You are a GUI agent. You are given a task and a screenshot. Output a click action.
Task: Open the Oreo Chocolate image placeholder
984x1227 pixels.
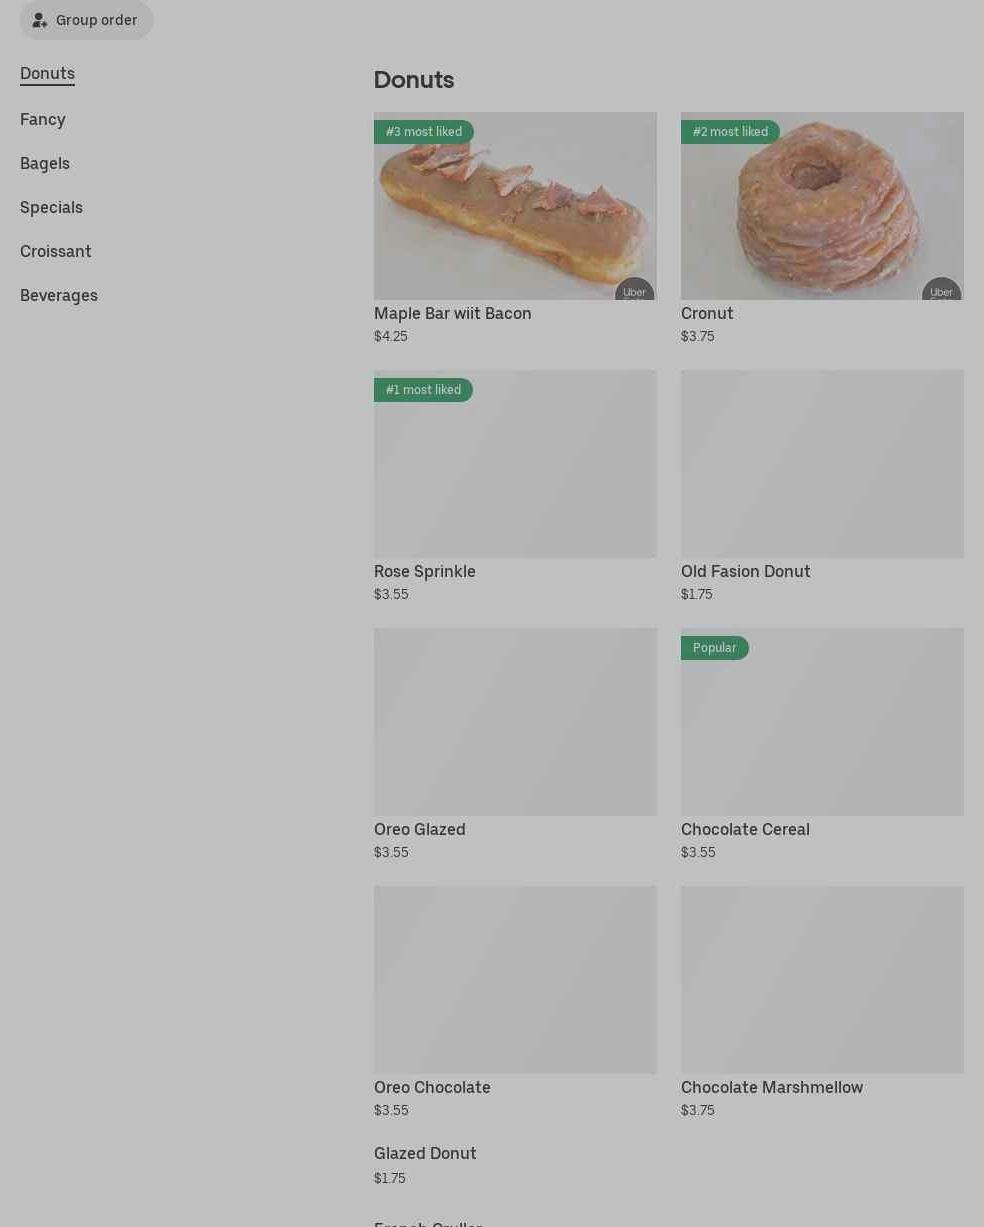[515, 980]
